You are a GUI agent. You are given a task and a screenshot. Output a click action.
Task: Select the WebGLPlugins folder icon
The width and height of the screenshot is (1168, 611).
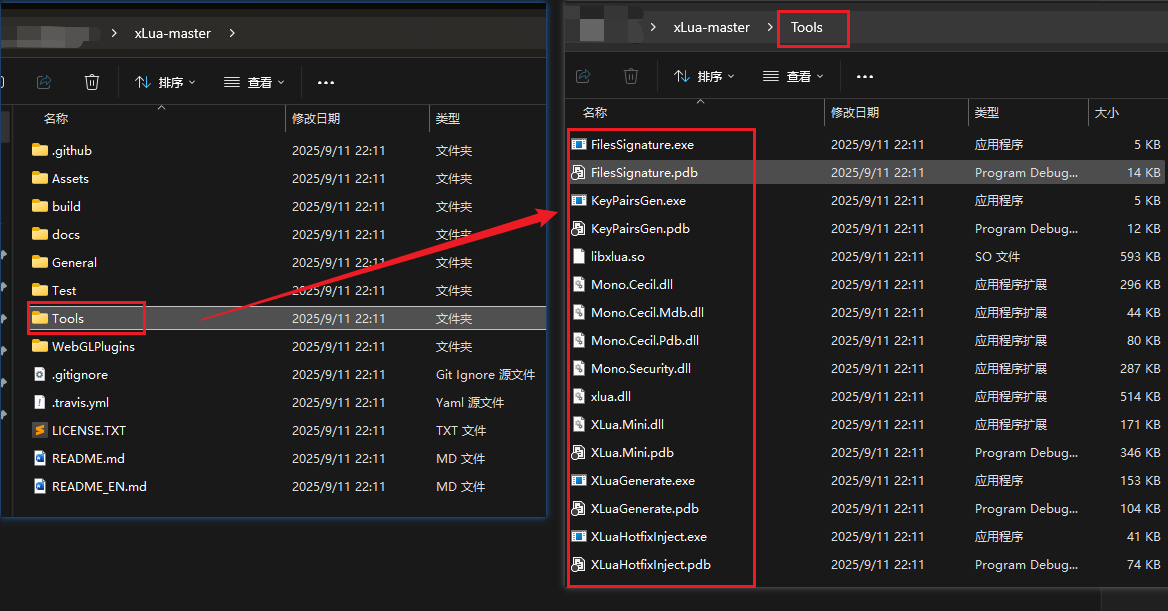[x=40, y=346]
